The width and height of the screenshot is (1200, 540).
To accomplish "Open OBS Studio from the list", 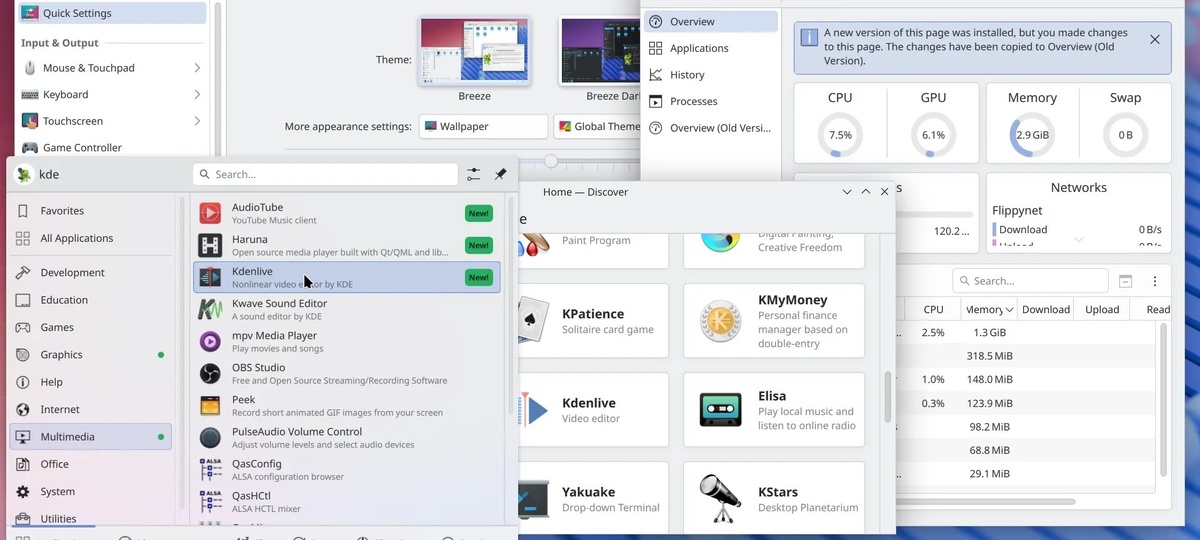I will [x=346, y=373].
